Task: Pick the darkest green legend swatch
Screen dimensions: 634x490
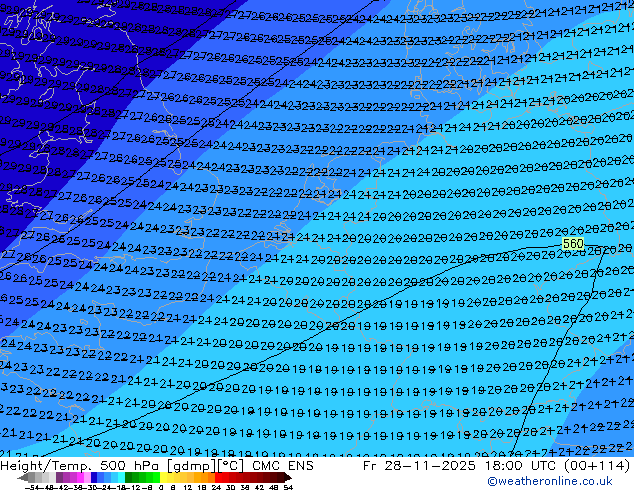Action: point(129,477)
